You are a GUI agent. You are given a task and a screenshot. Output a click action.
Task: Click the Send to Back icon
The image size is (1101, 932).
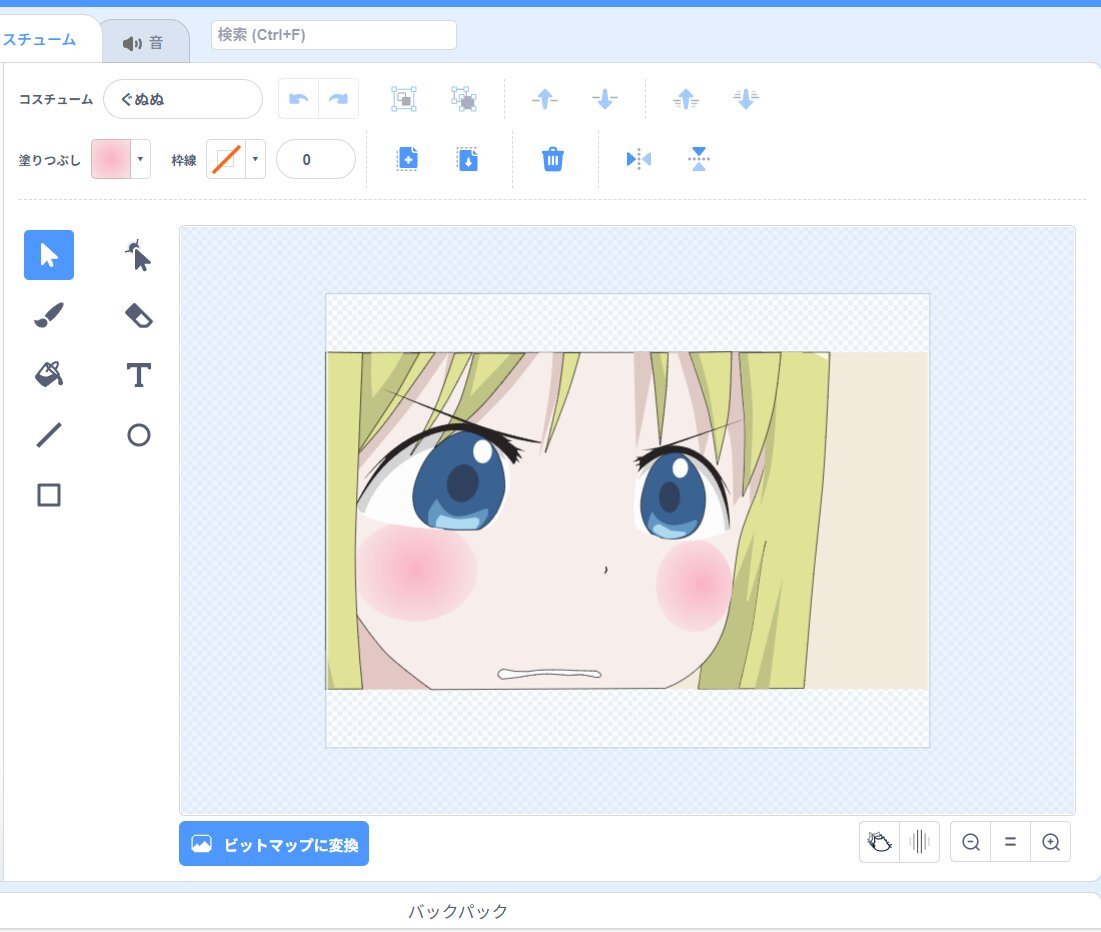(746, 99)
